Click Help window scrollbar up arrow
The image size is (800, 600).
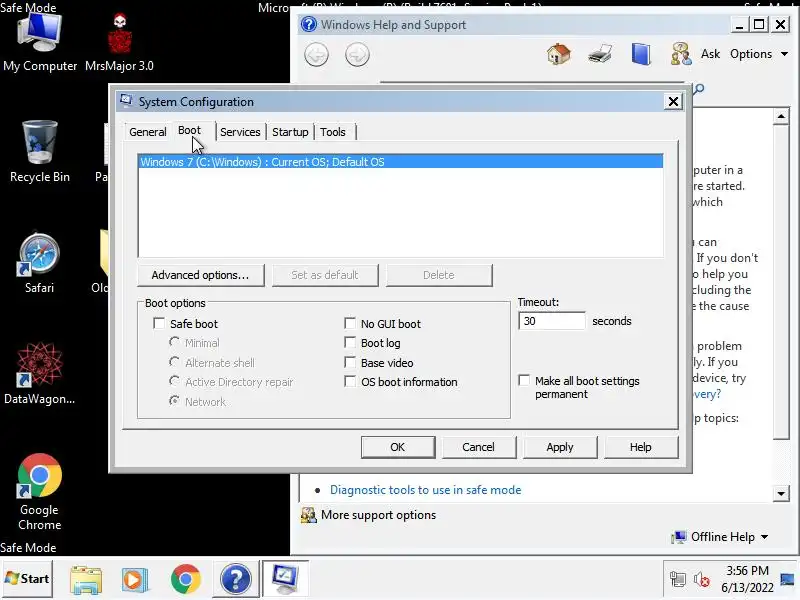pos(781,117)
